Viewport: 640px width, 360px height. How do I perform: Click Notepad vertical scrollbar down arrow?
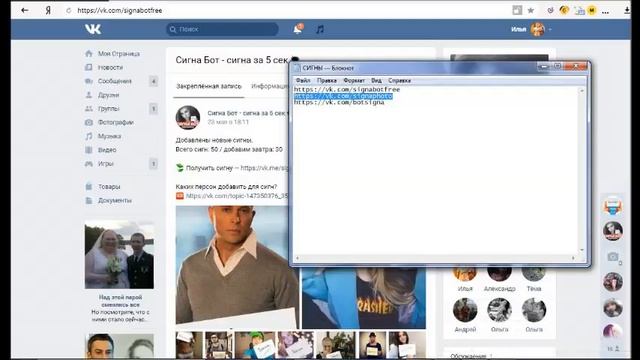[582, 250]
